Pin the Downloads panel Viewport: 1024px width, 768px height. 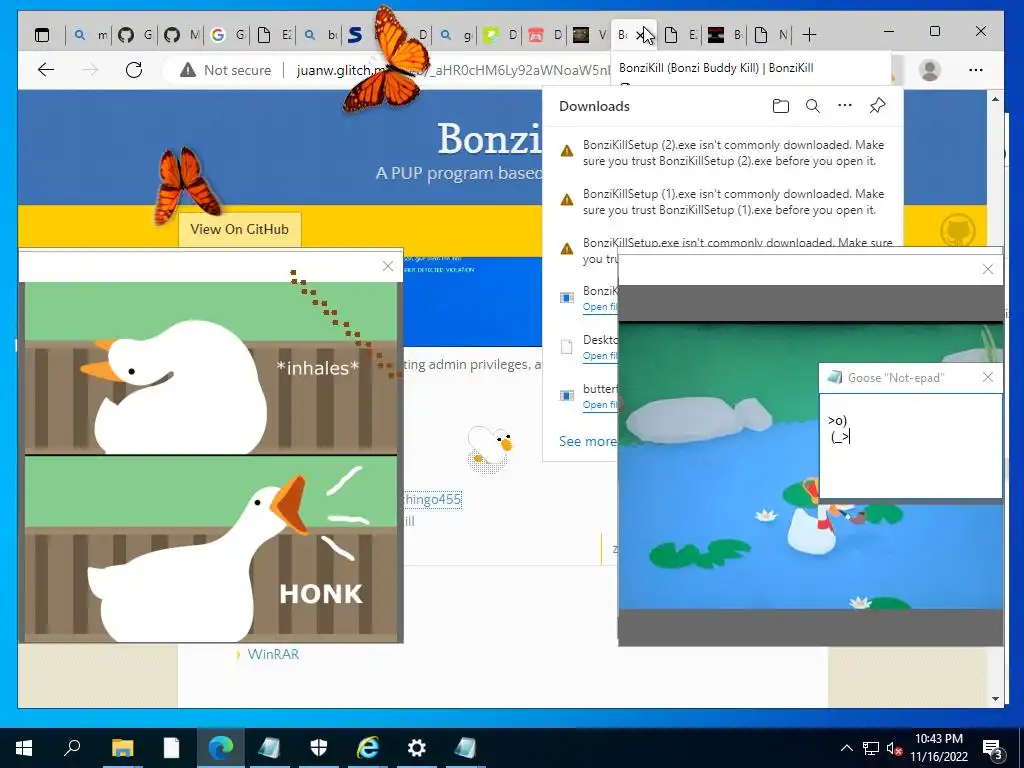pos(877,105)
